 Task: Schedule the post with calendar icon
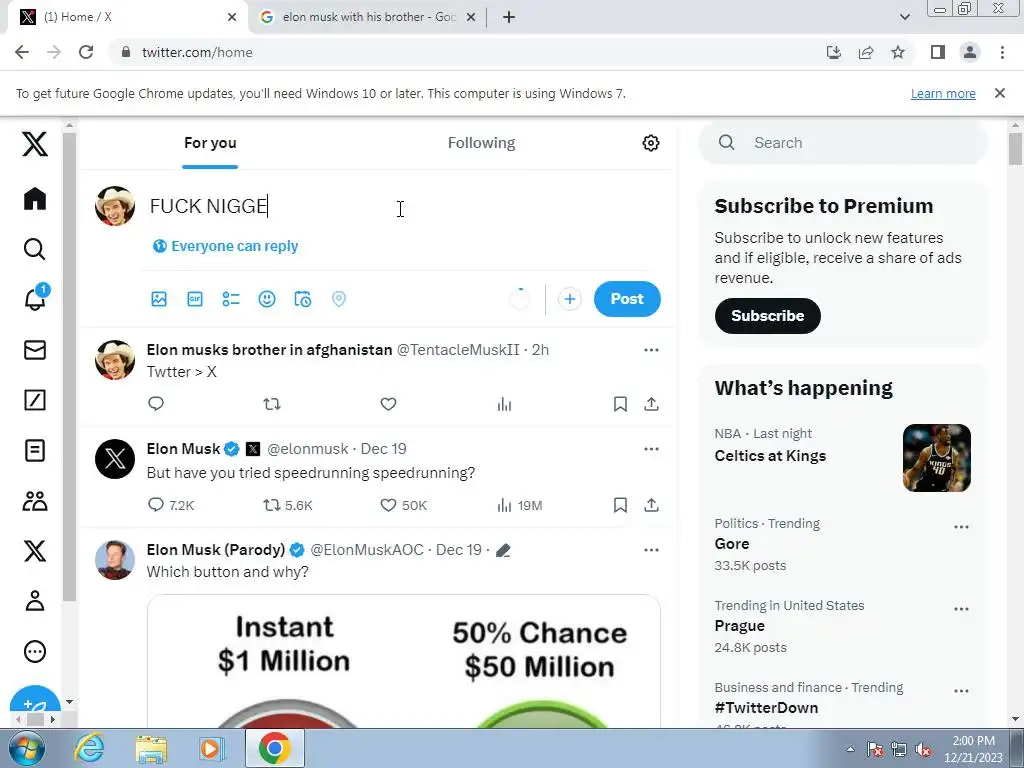click(x=303, y=299)
